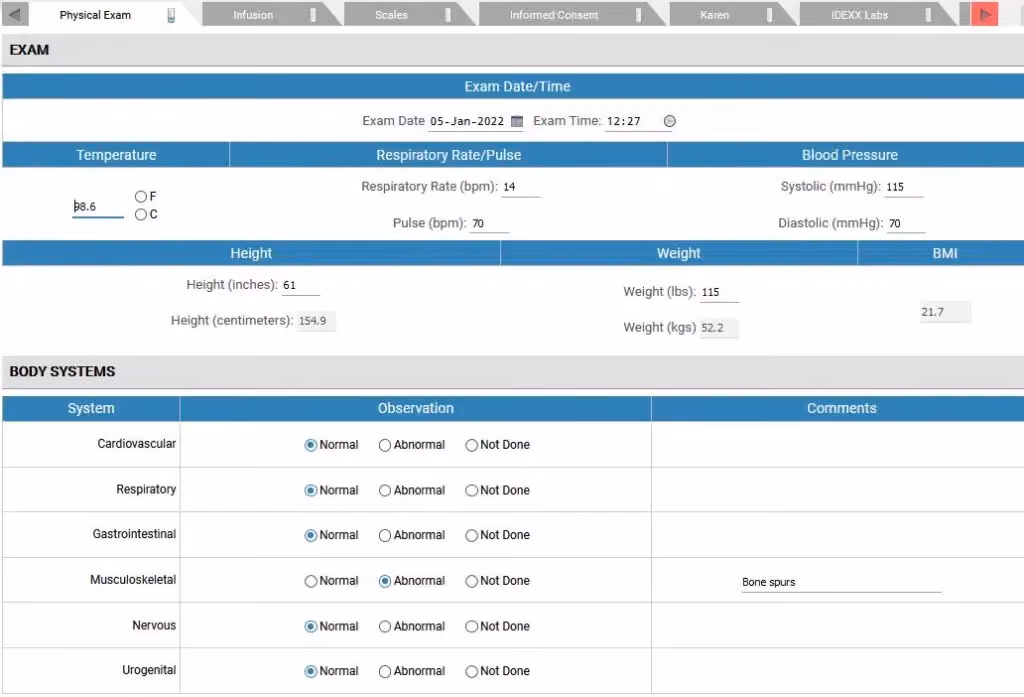Screen dimensions: 1024x697
Task: Edit the Systolic blood pressure field
Action: click(x=904, y=187)
